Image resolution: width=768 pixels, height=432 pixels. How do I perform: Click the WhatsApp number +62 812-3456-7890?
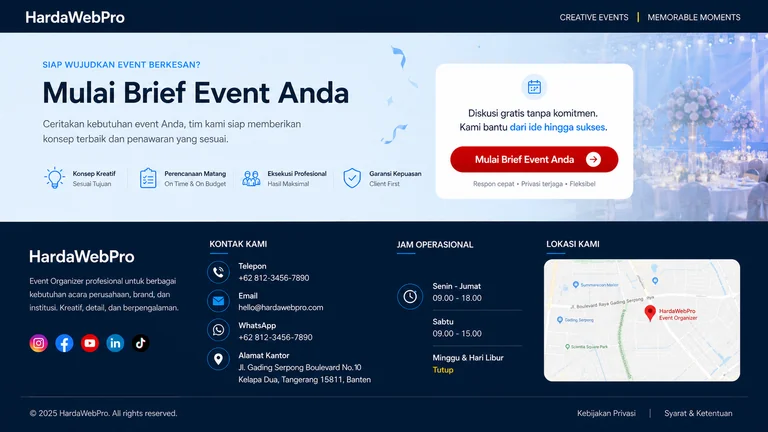[x=275, y=337]
